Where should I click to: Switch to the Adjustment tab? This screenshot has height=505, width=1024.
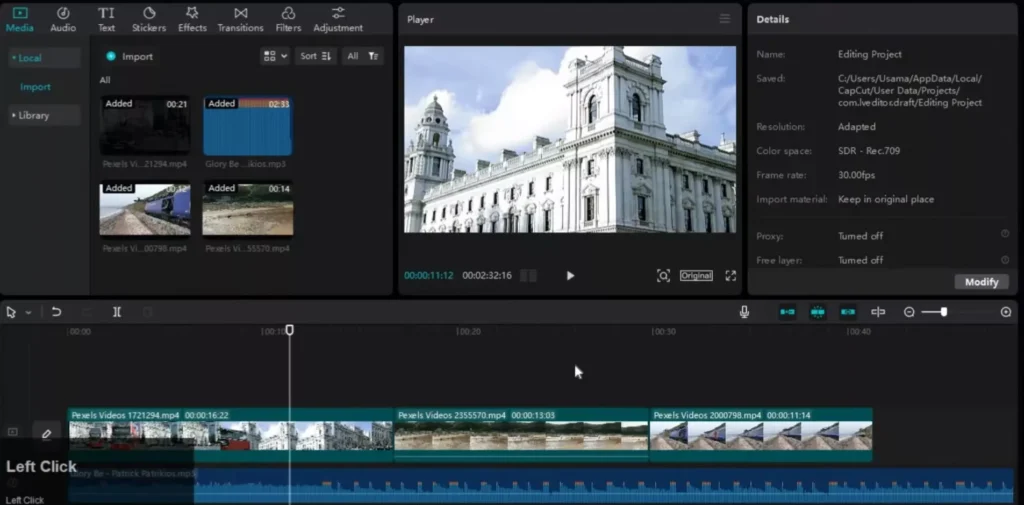coord(338,20)
